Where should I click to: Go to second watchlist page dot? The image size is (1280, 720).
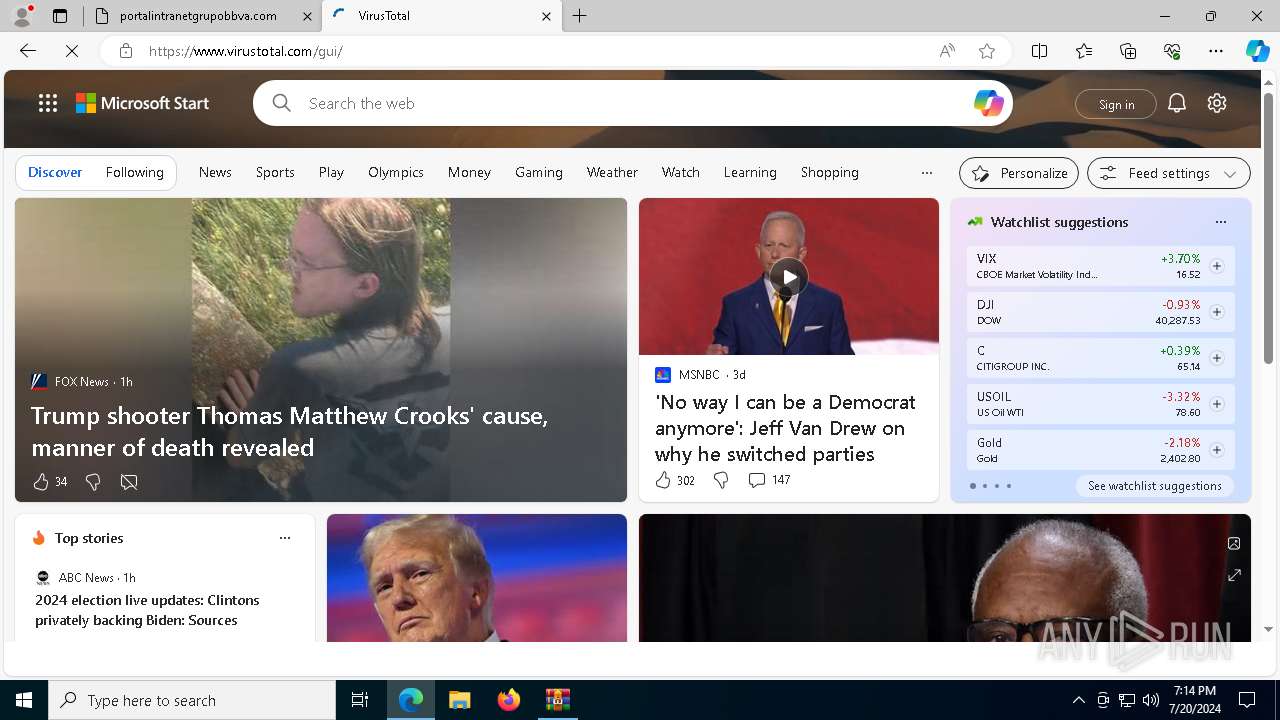coord(984,486)
